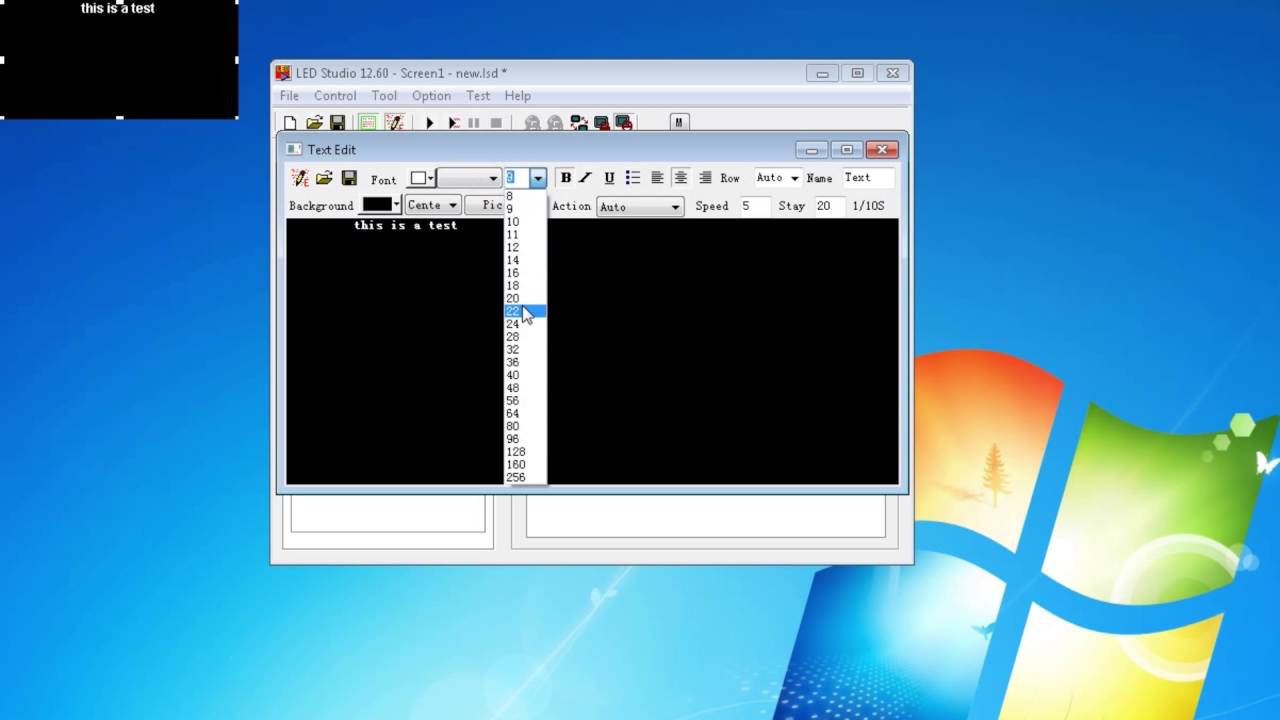The width and height of the screenshot is (1280, 720).
Task: Align text center
Action: tap(681, 178)
